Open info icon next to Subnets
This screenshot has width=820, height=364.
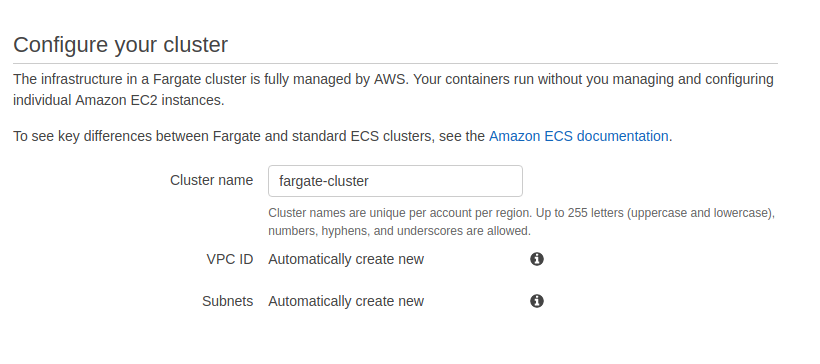[537, 301]
